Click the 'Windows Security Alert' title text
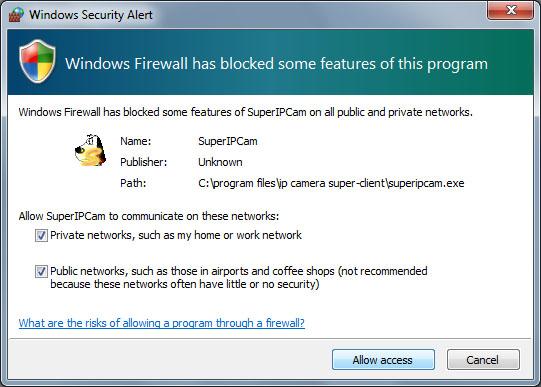Image resolution: width=541 pixels, height=387 pixels. 91,15
